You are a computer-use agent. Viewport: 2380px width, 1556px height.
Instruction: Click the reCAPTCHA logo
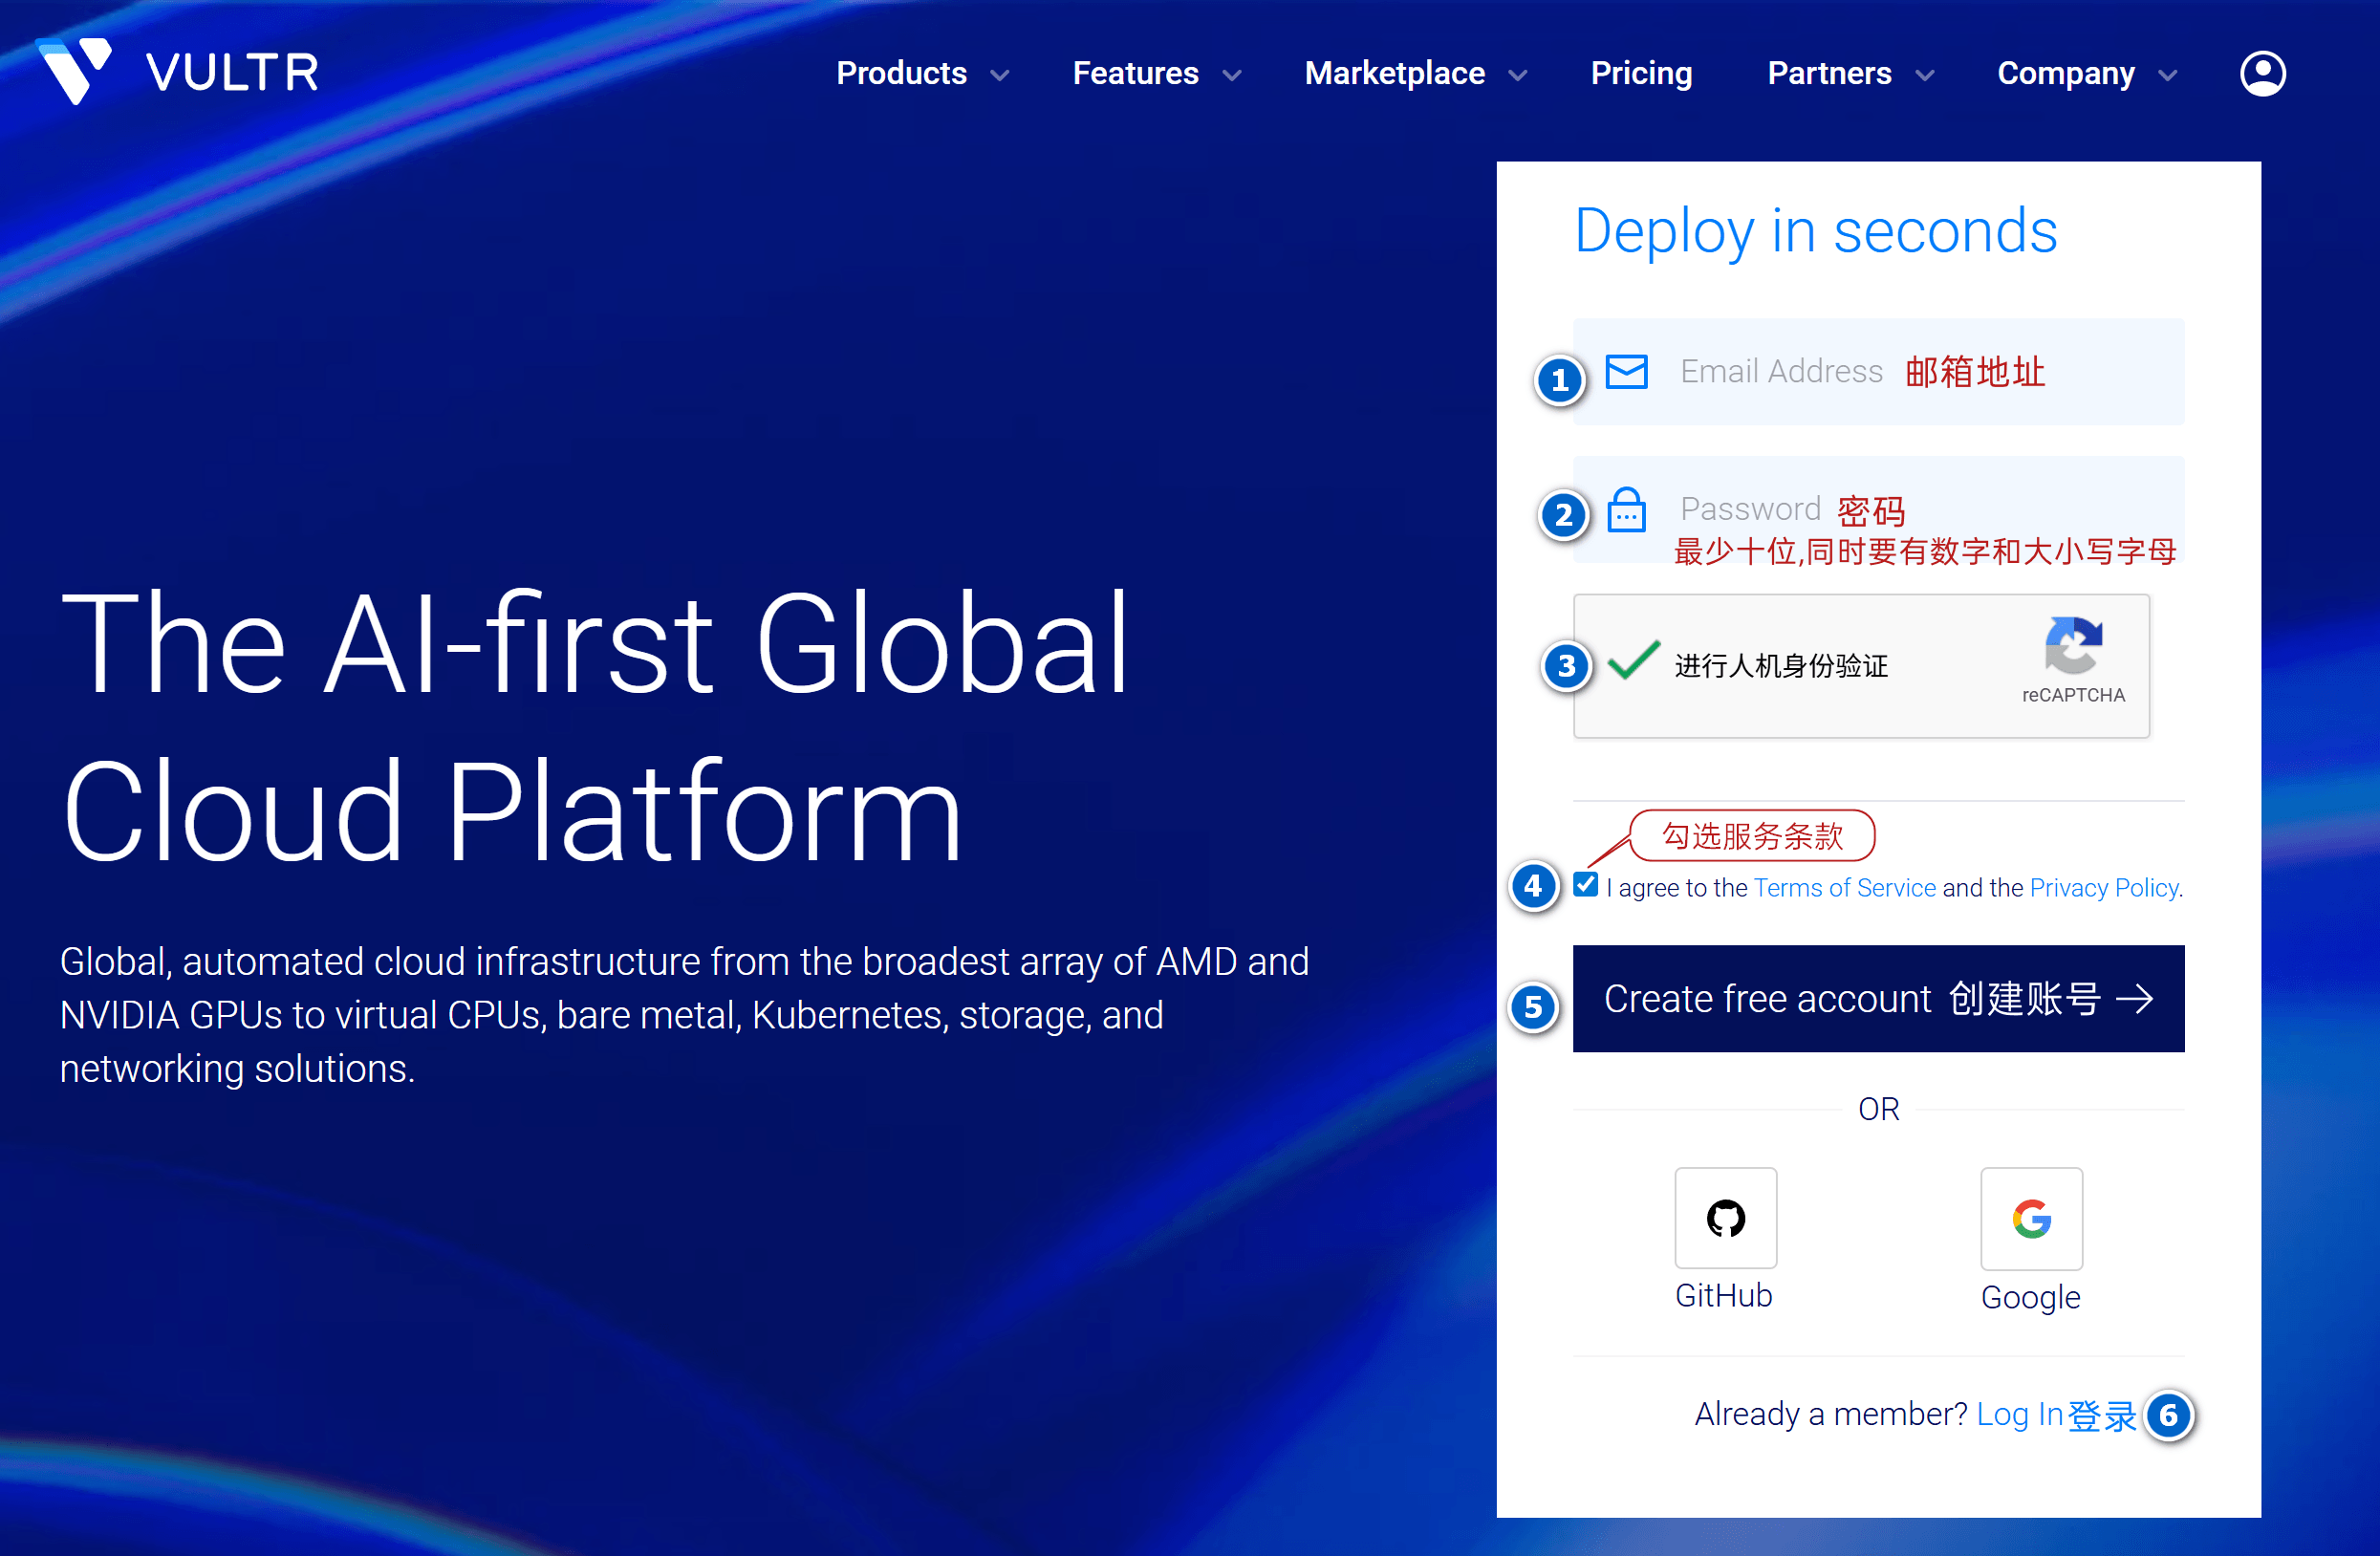click(x=2073, y=646)
